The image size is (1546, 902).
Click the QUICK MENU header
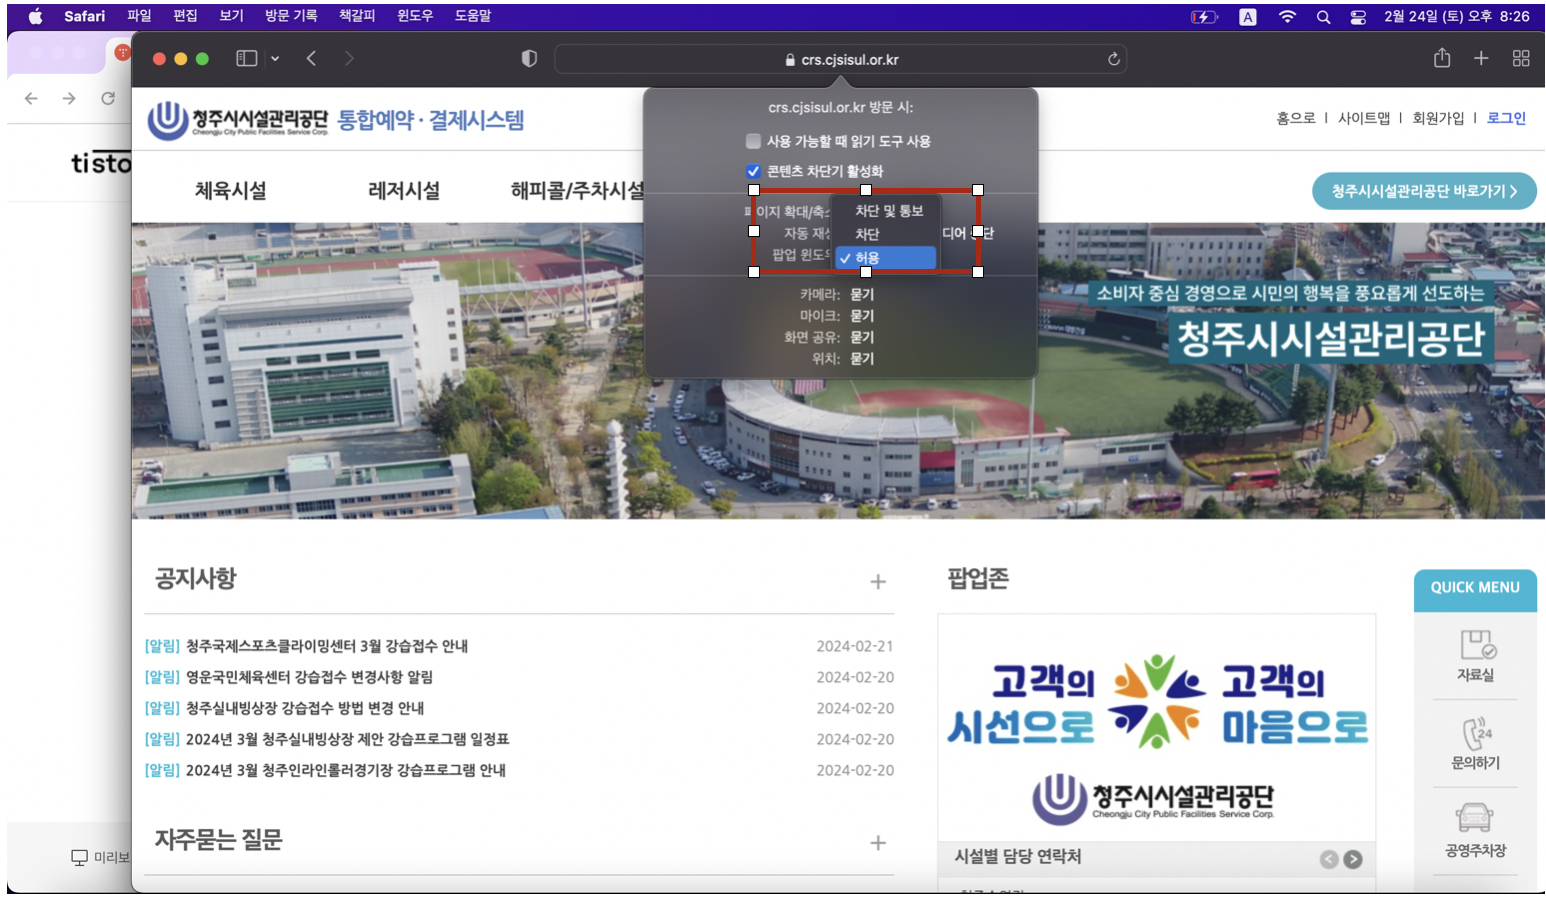[x=1475, y=588]
